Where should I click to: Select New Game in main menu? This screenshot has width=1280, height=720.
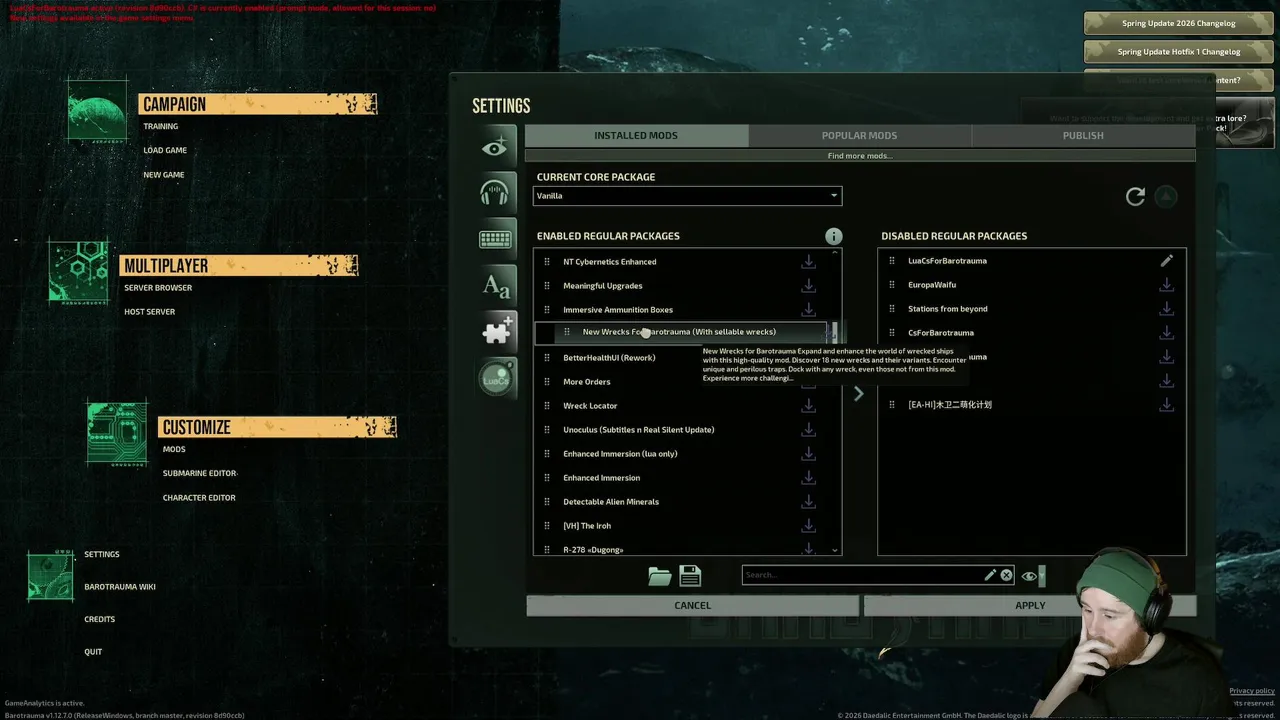pyautogui.click(x=164, y=175)
